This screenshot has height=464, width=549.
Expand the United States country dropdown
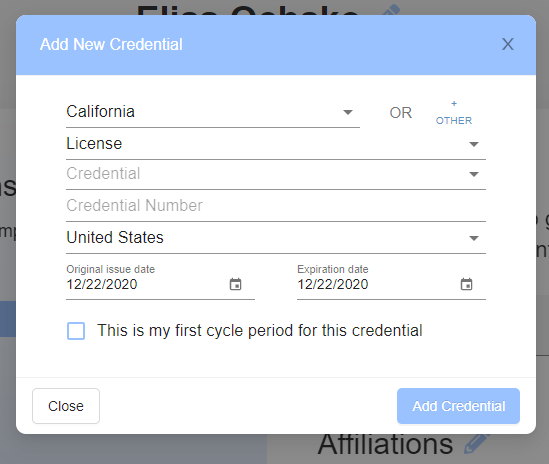click(276, 238)
